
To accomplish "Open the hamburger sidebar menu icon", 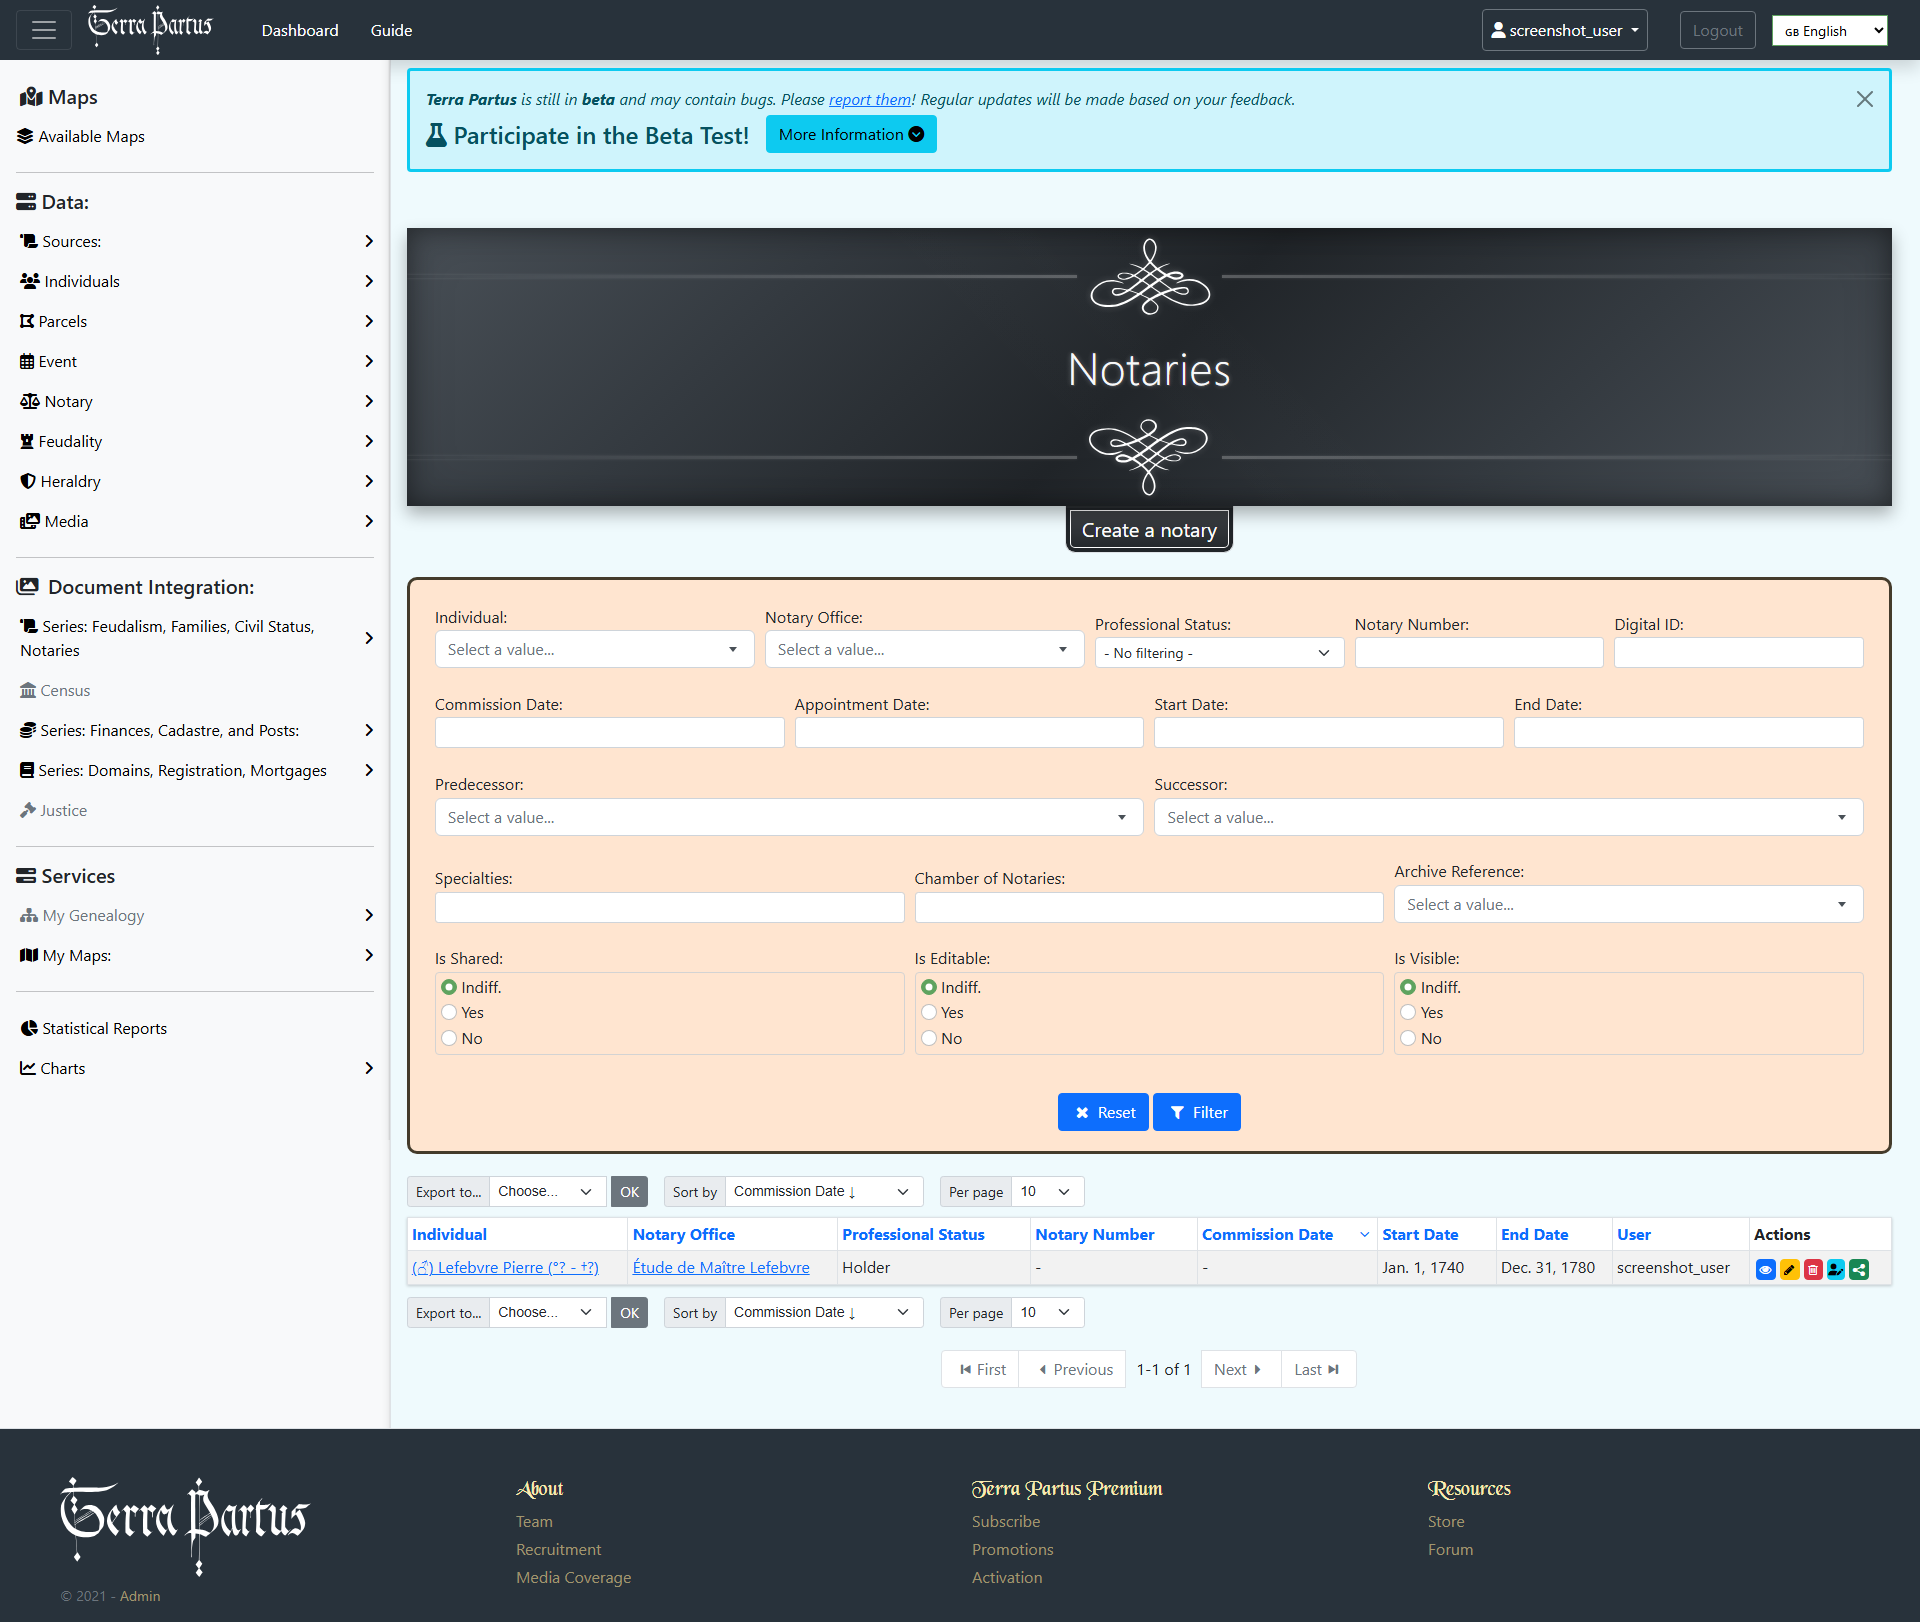I will click(x=43, y=30).
